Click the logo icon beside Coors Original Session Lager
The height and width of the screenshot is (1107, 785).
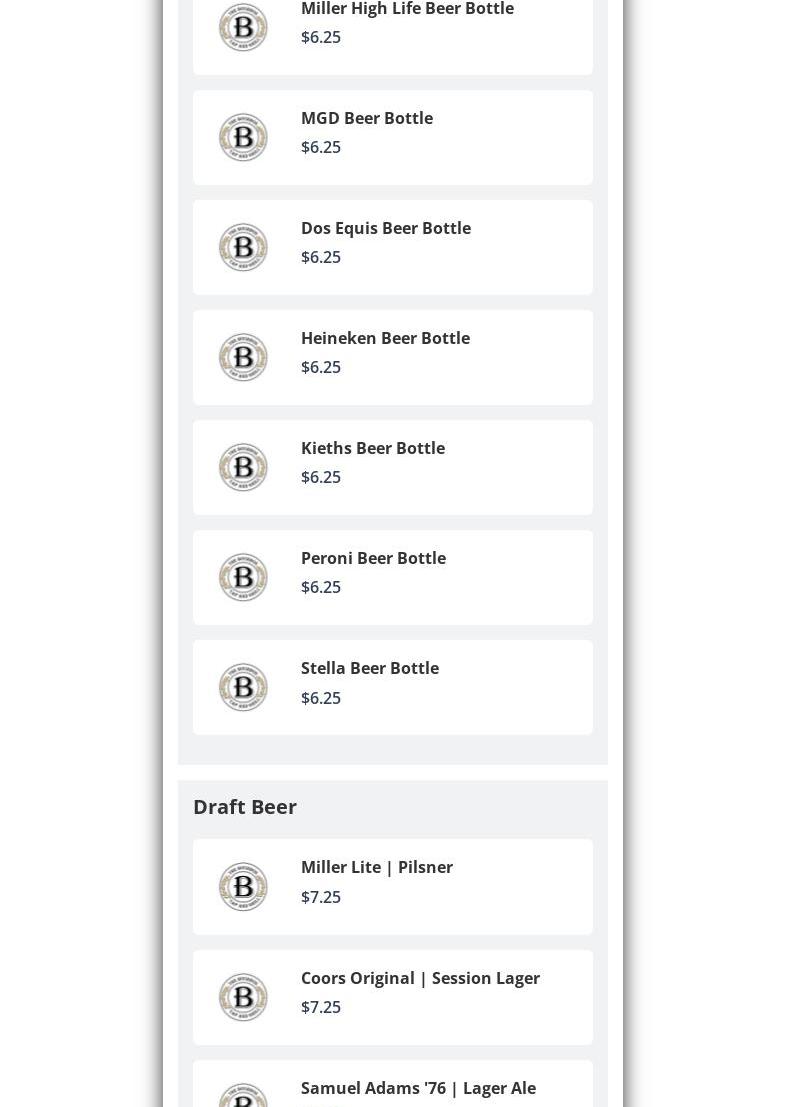point(243,997)
